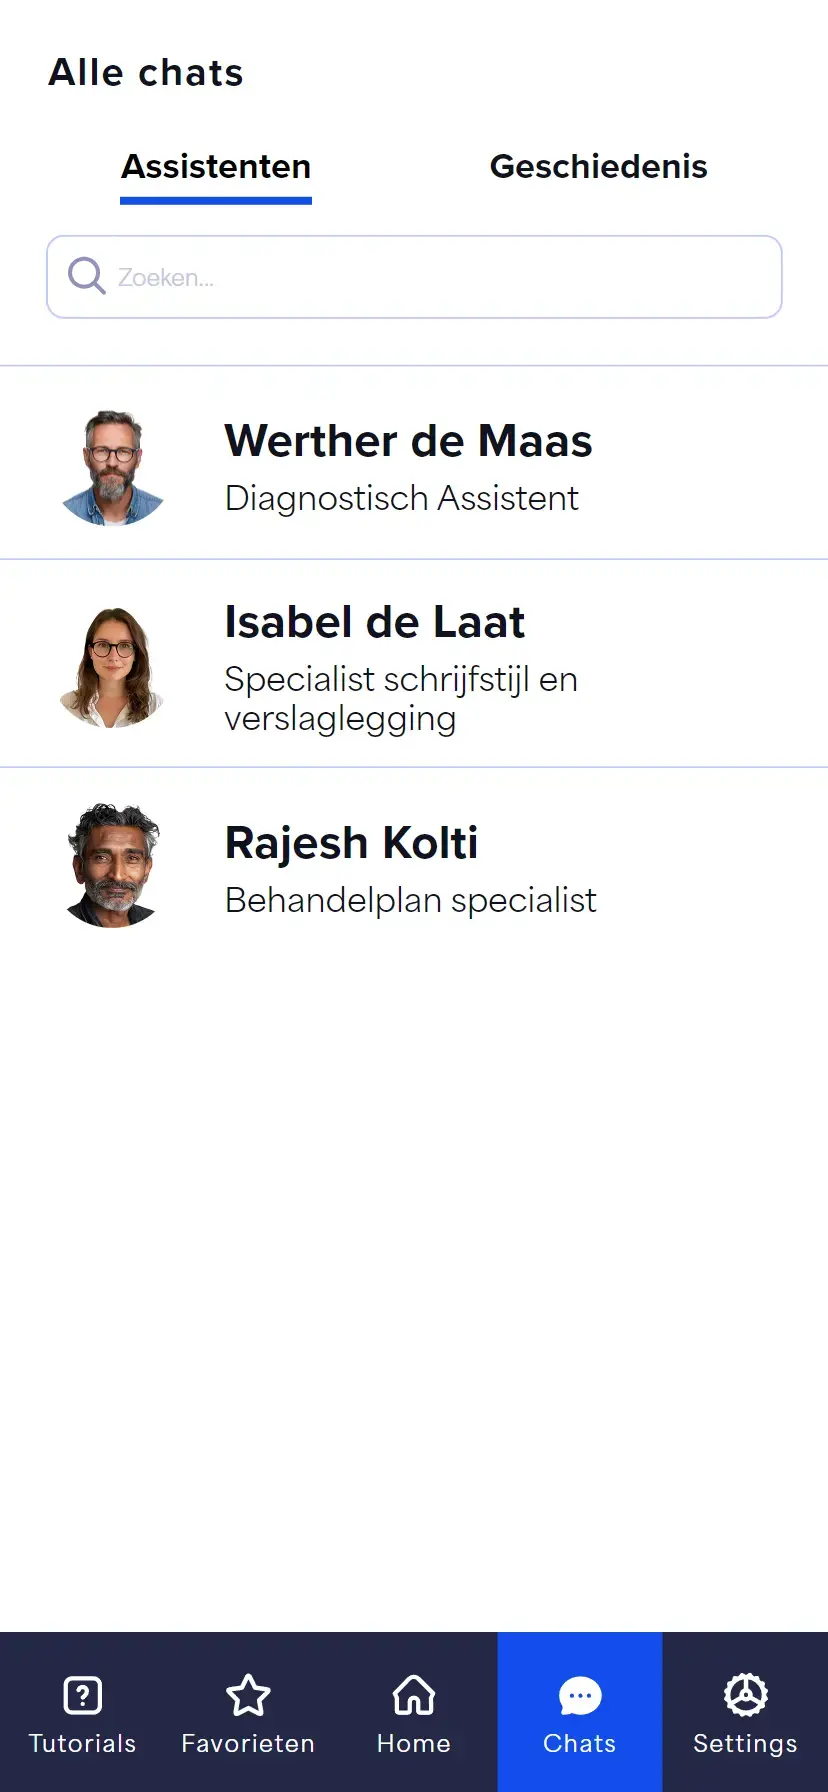This screenshot has width=828, height=1792.
Task: Tap the Favorieten star icon
Action: 248,1695
